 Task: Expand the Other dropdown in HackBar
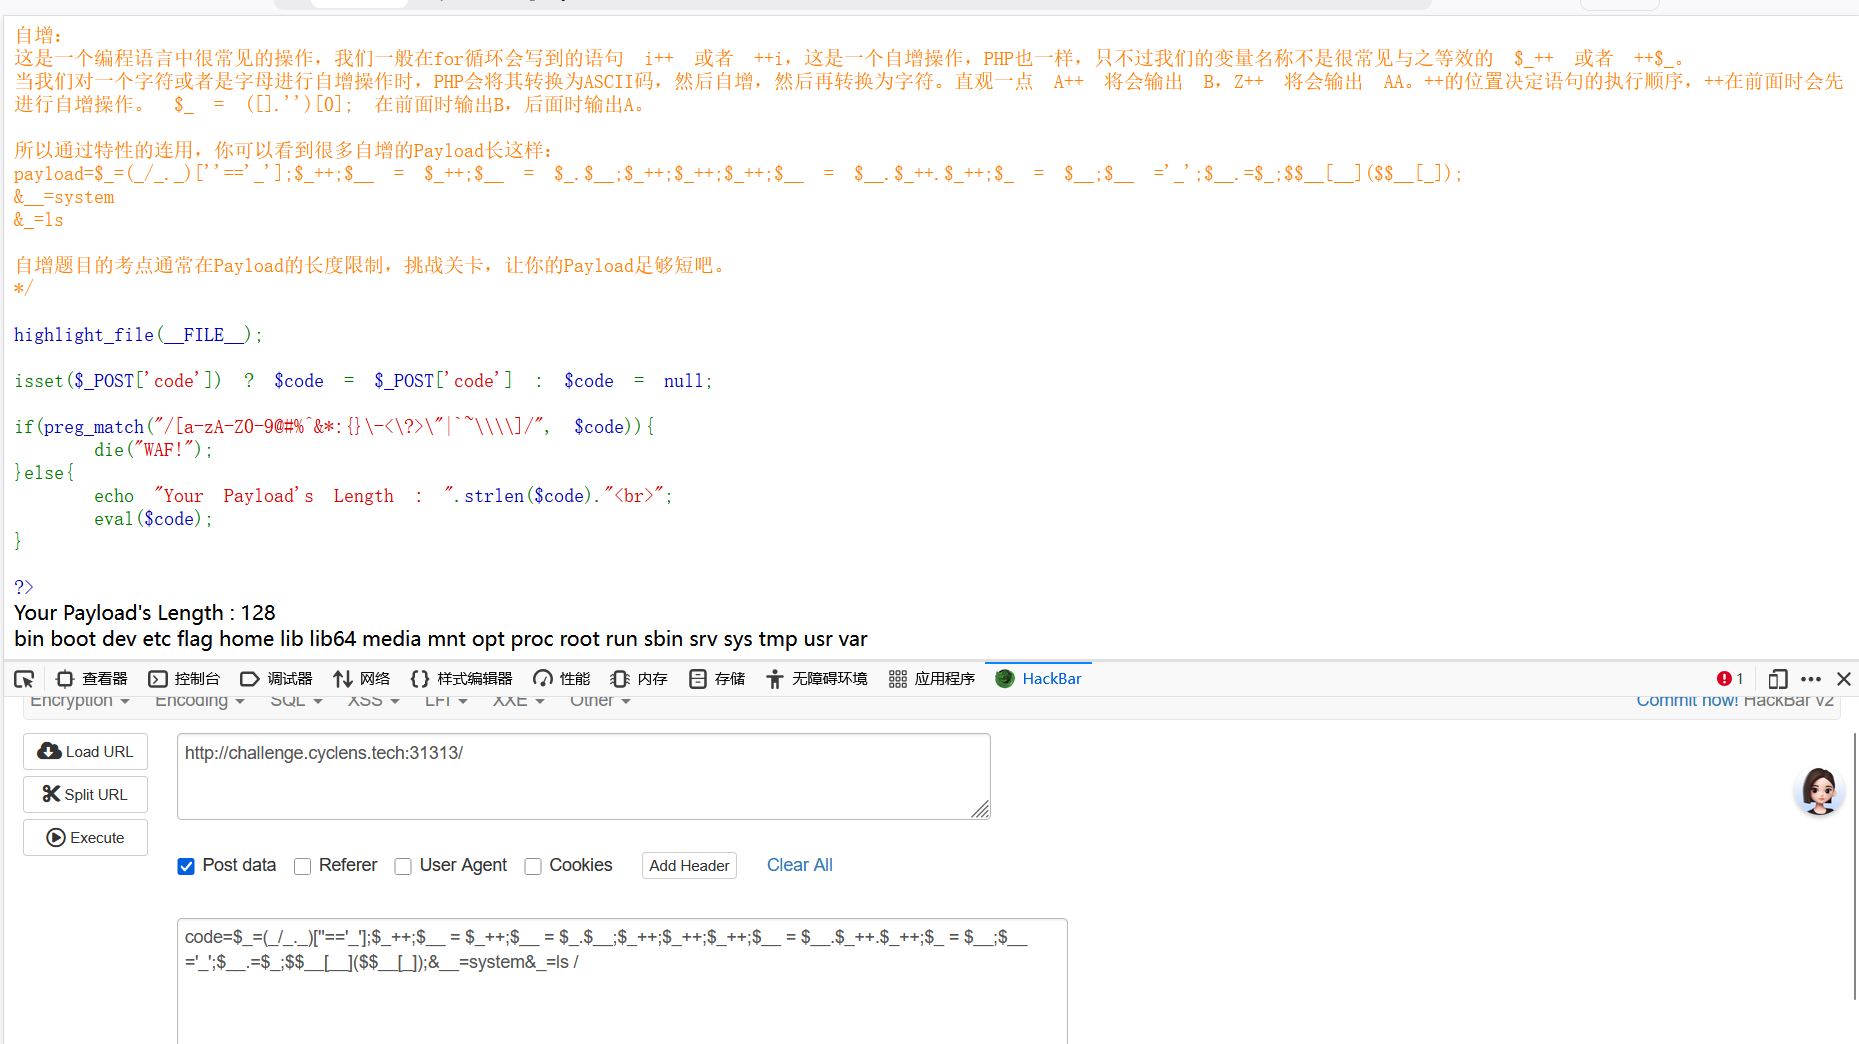click(x=600, y=701)
